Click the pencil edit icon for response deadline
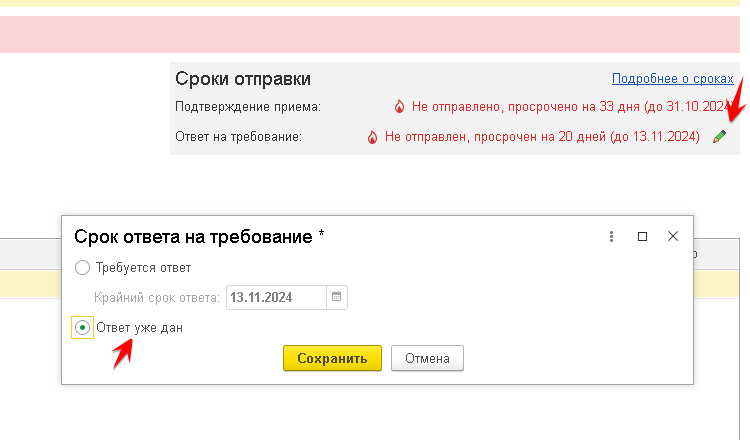Screen dimensions: 750x440 tap(719, 136)
